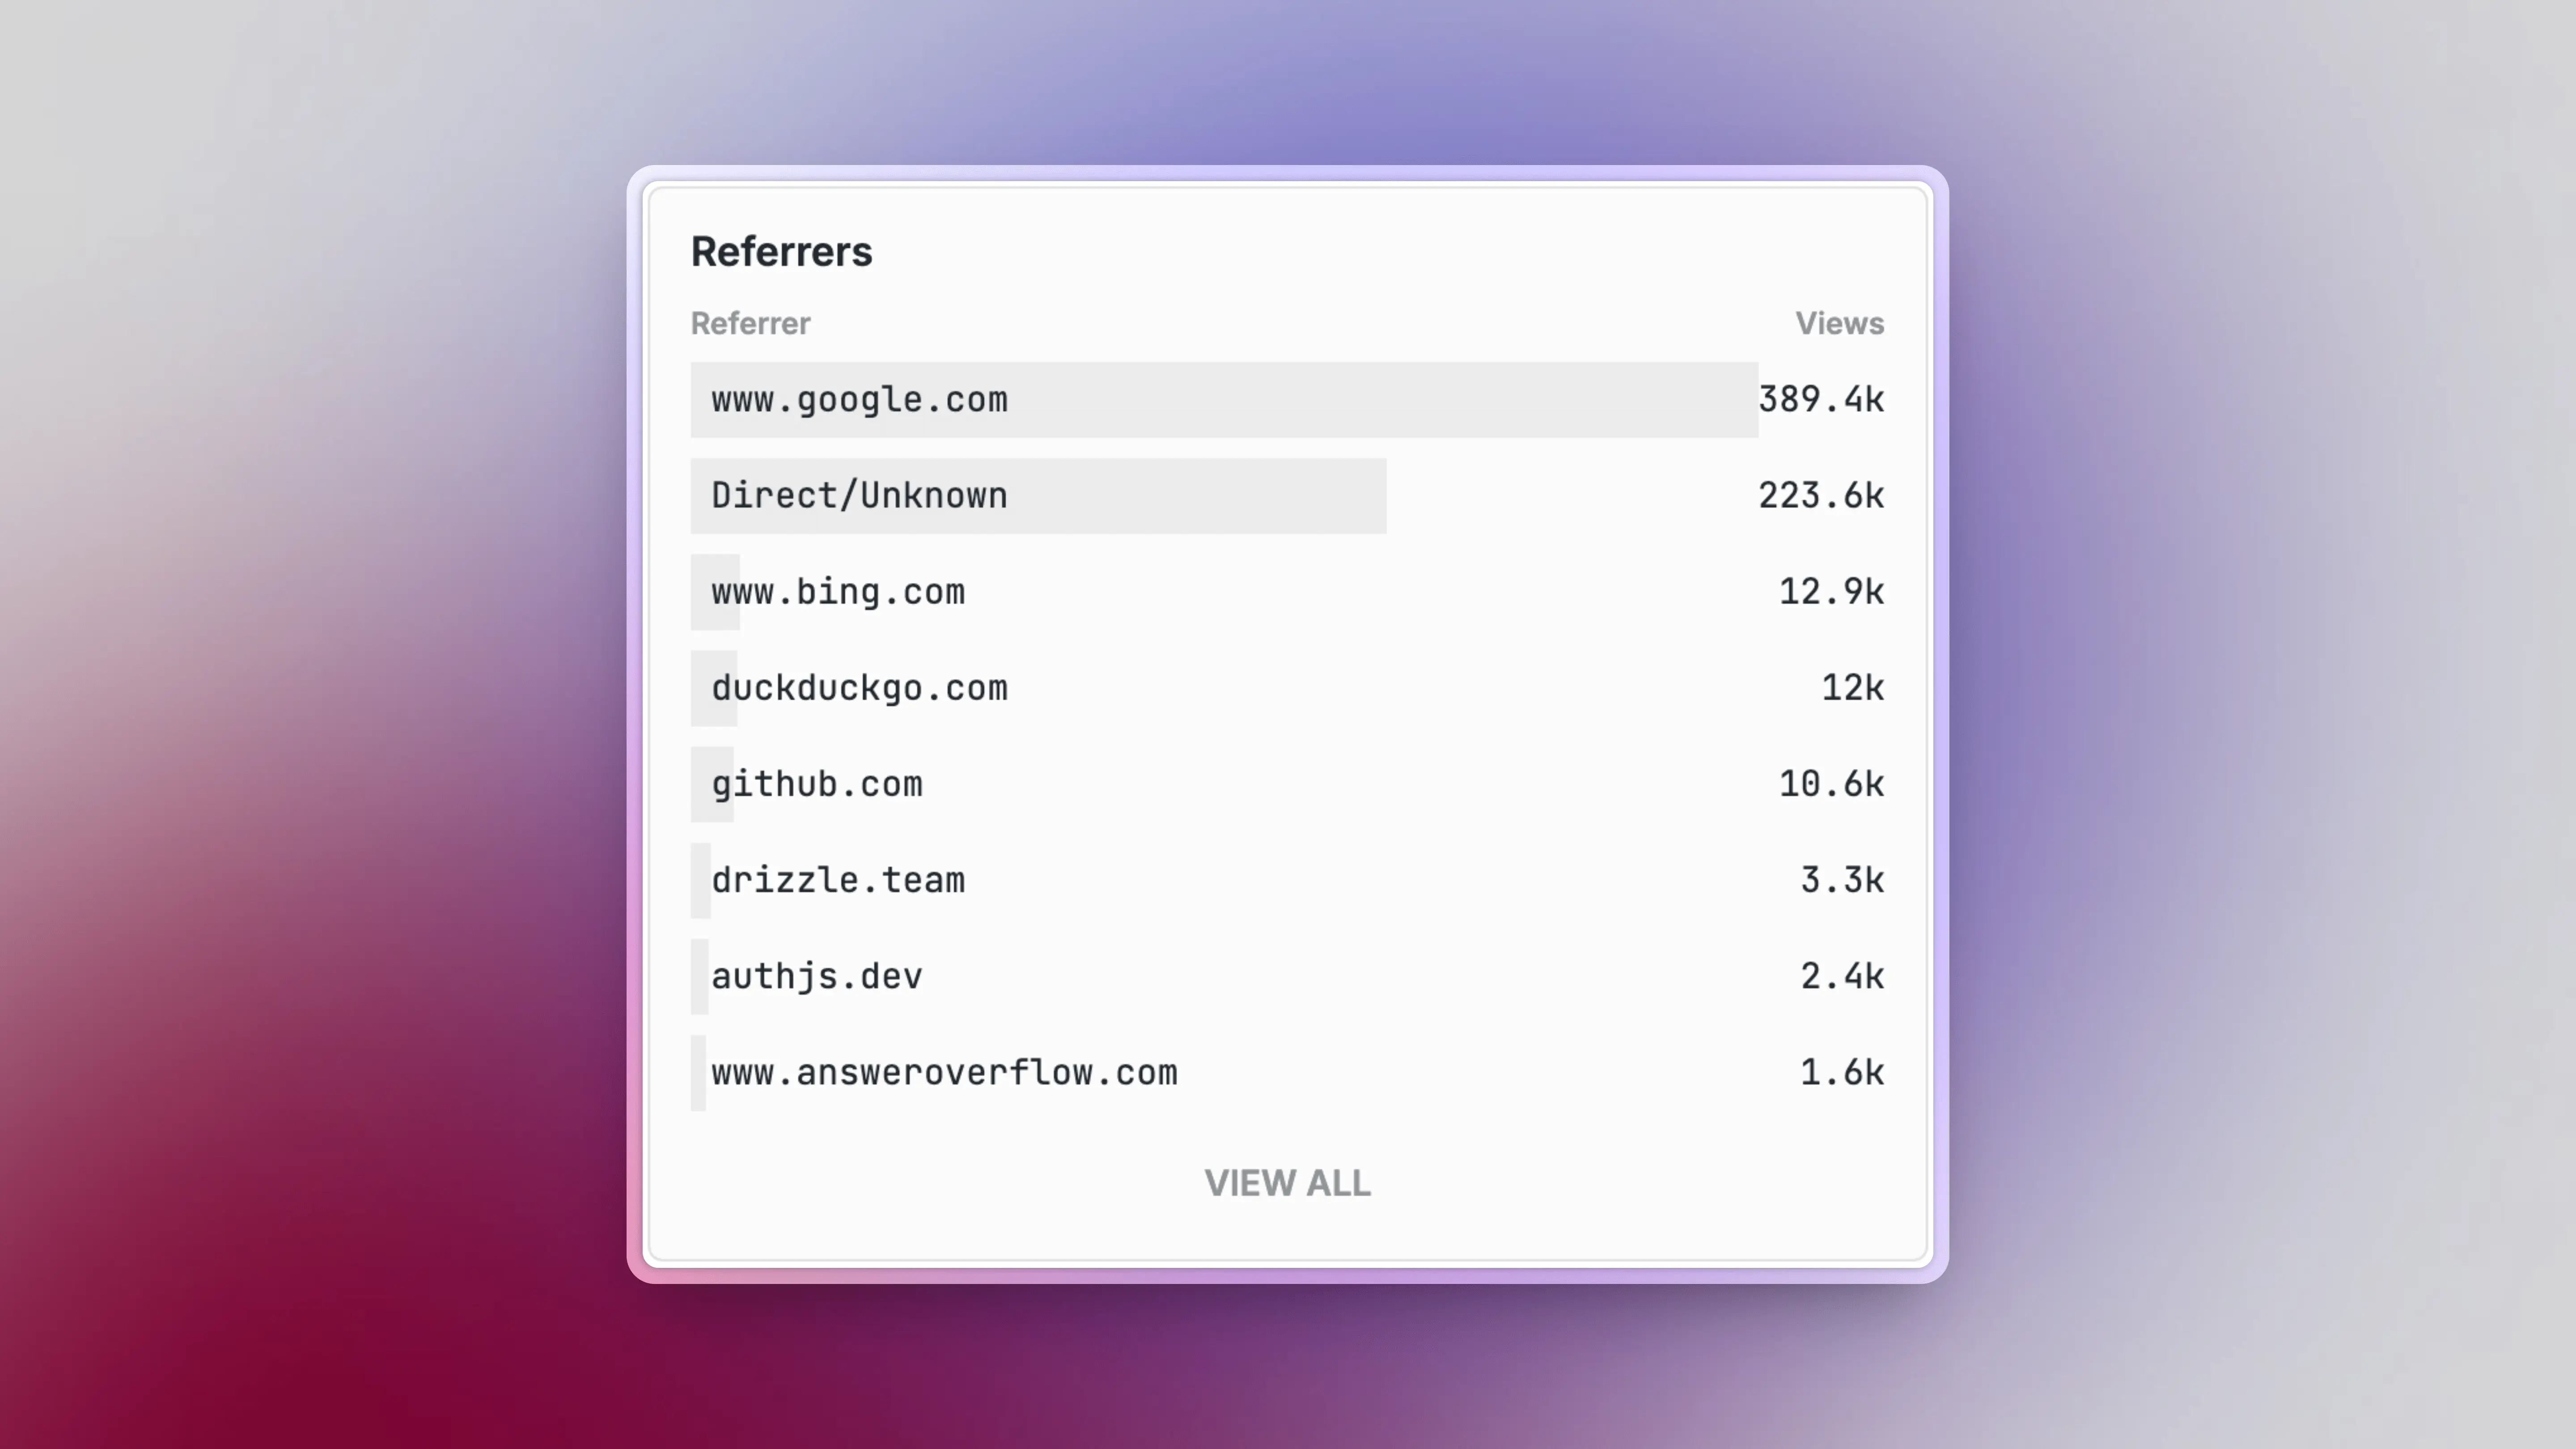The image size is (2576, 1449).
Task: Select the duckduckgo.com referrer row
Action: pos(1287,688)
